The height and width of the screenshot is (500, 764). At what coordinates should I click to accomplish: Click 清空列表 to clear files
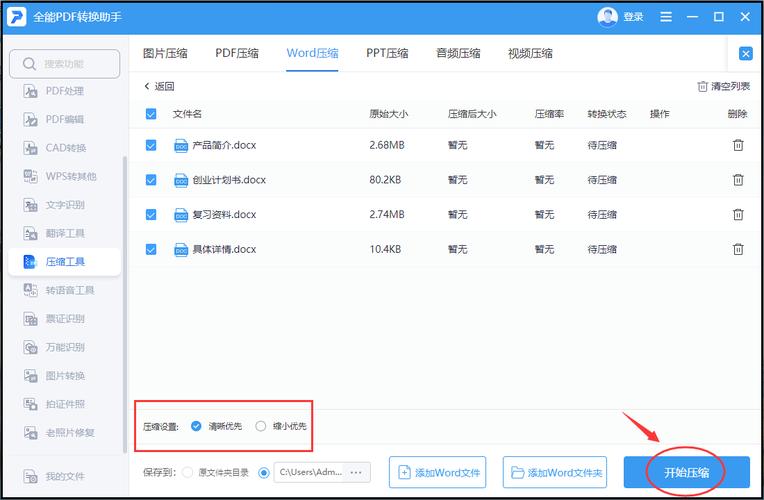[724, 86]
